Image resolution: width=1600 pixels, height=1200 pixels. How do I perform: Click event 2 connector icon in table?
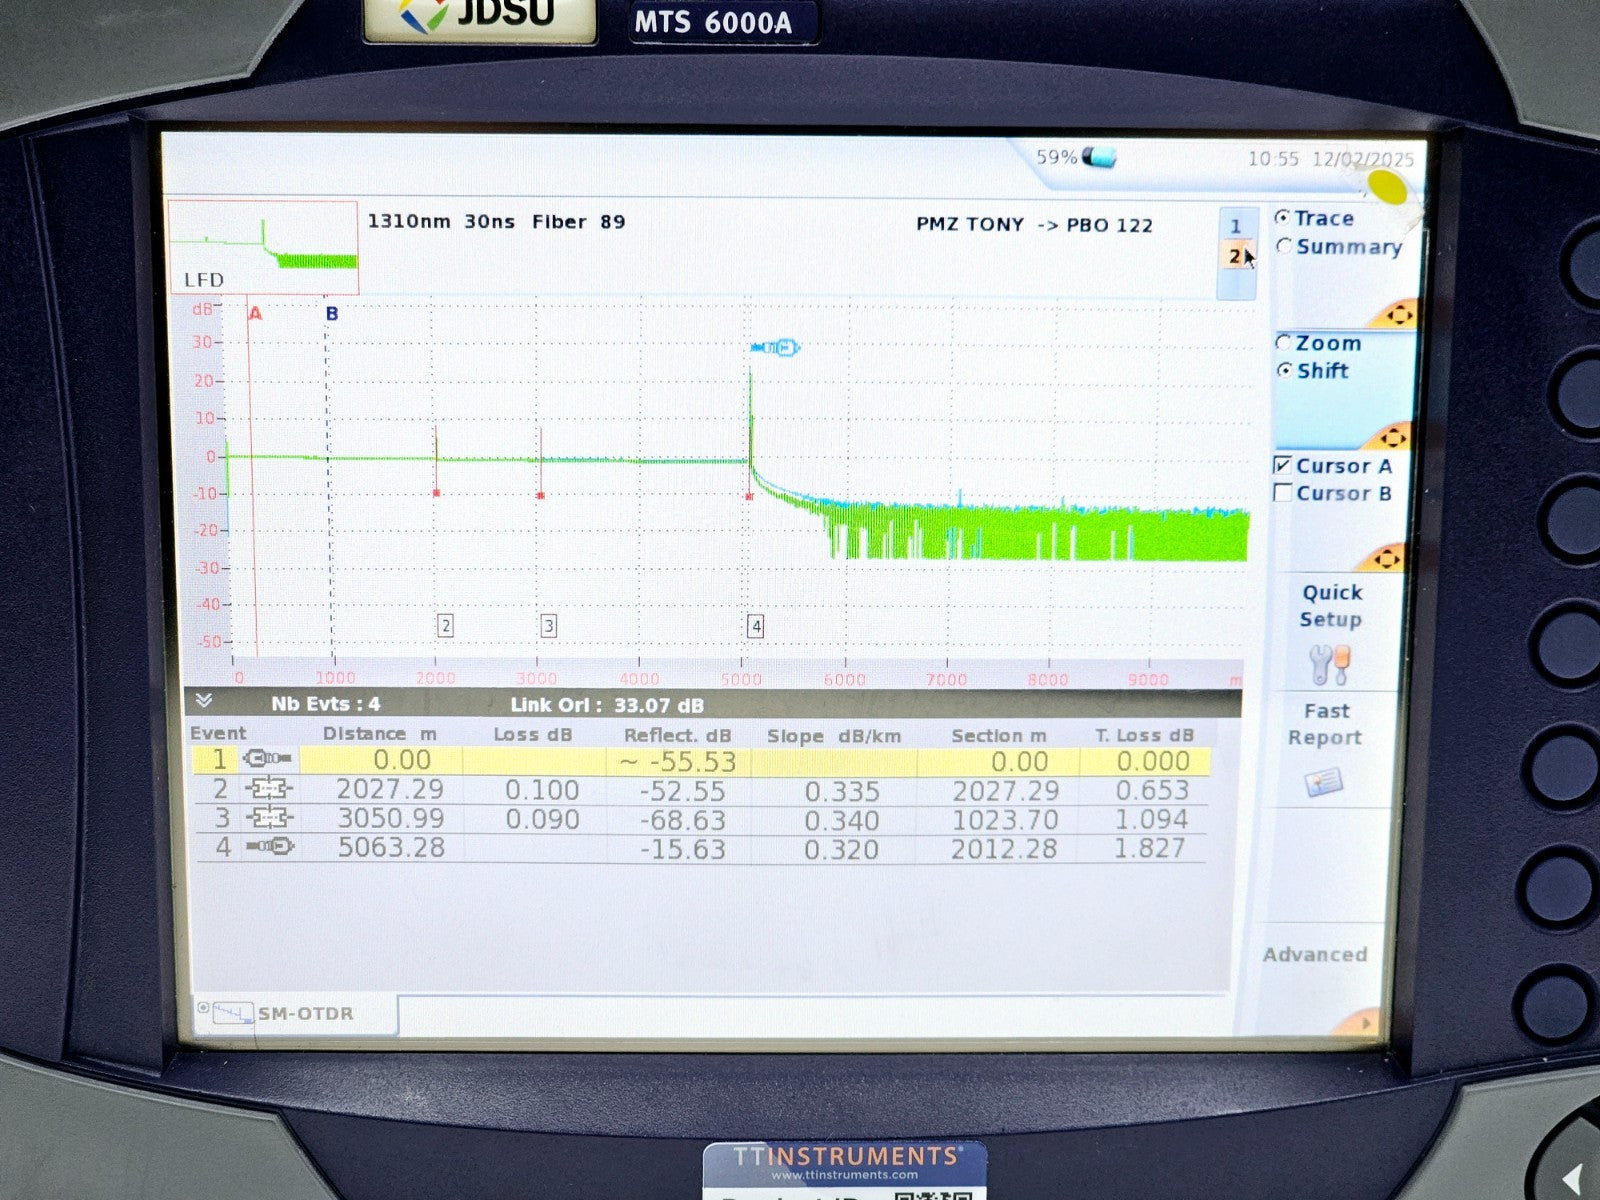pyautogui.click(x=269, y=789)
